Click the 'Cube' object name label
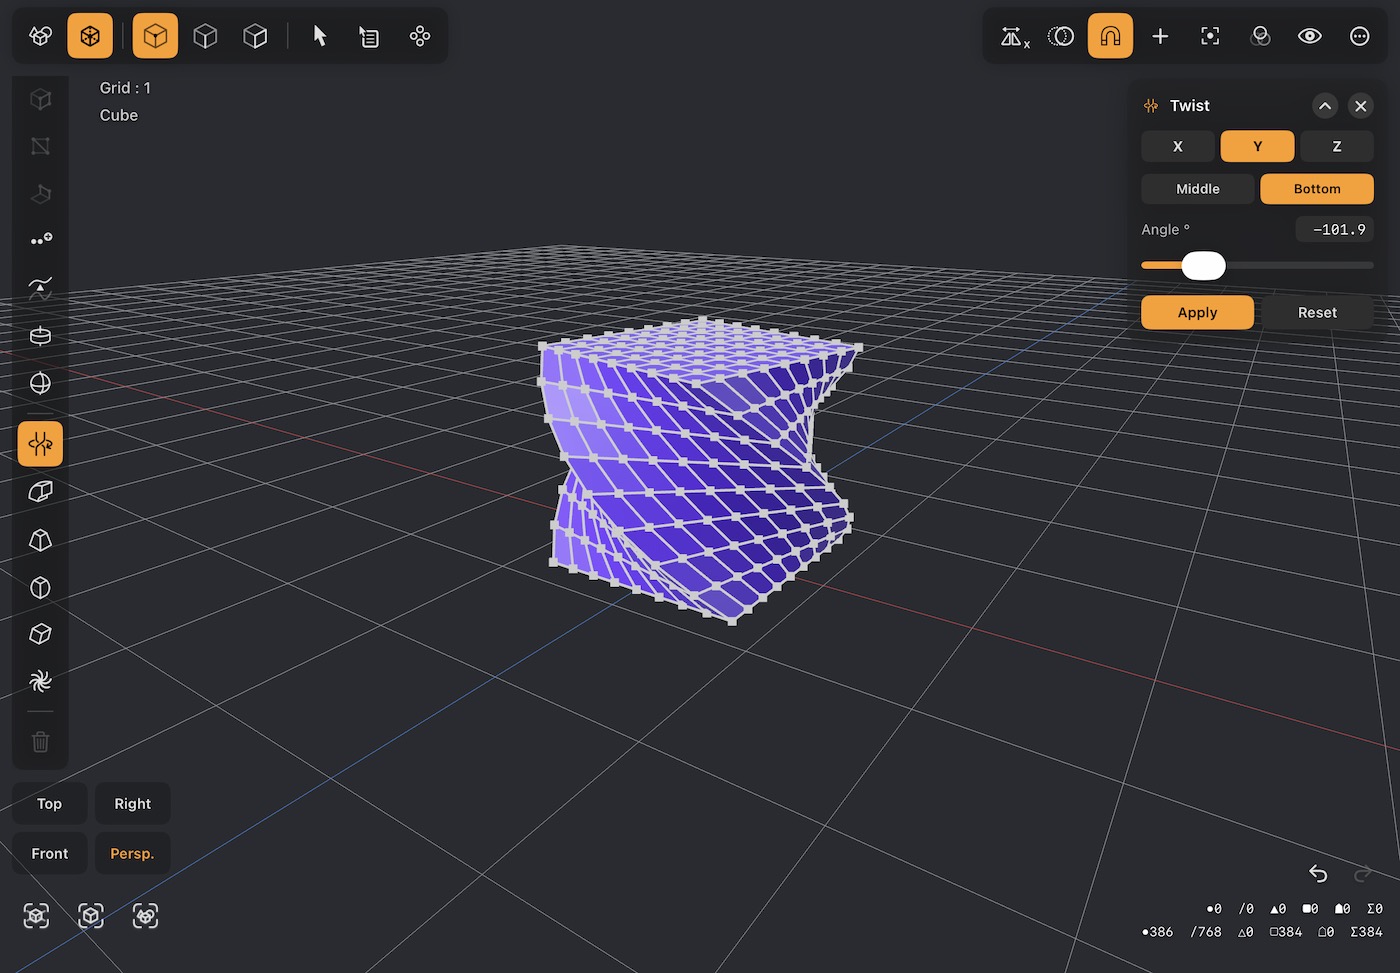The width and height of the screenshot is (1400, 973). pos(119,115)
